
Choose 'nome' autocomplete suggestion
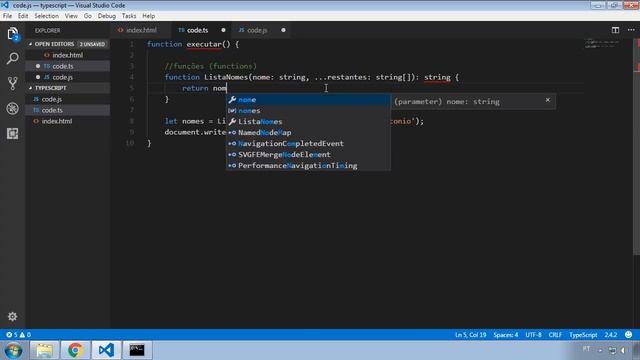(309, 100)
